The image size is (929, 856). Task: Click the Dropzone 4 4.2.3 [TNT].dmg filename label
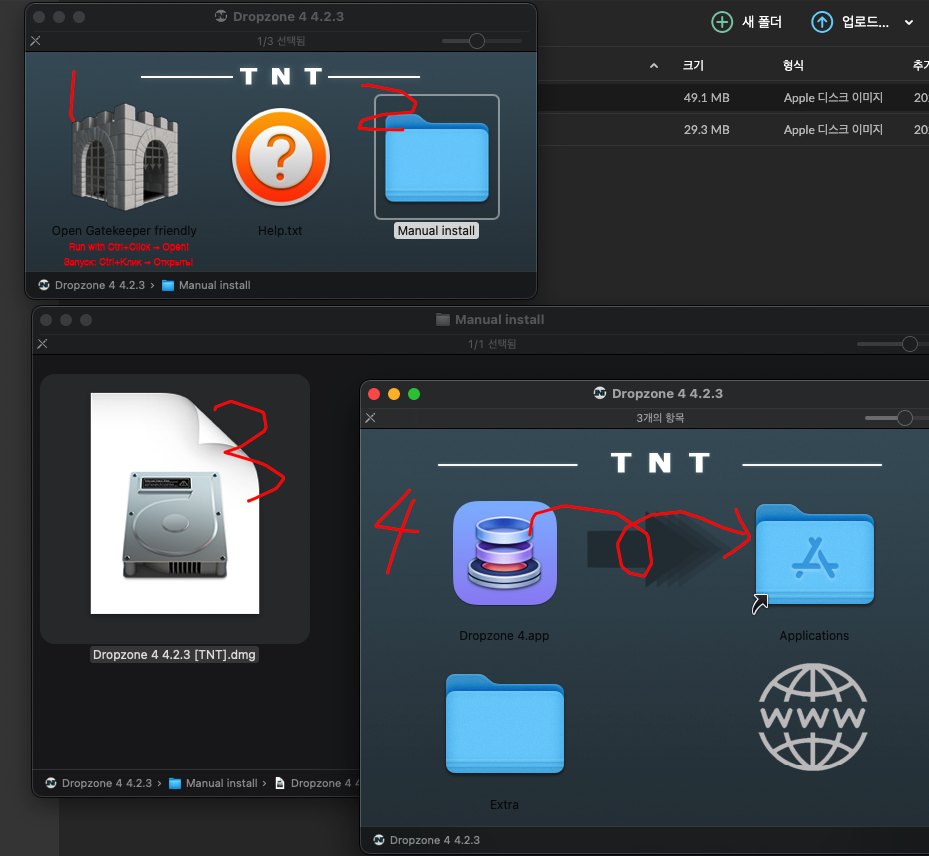[174, 655]
